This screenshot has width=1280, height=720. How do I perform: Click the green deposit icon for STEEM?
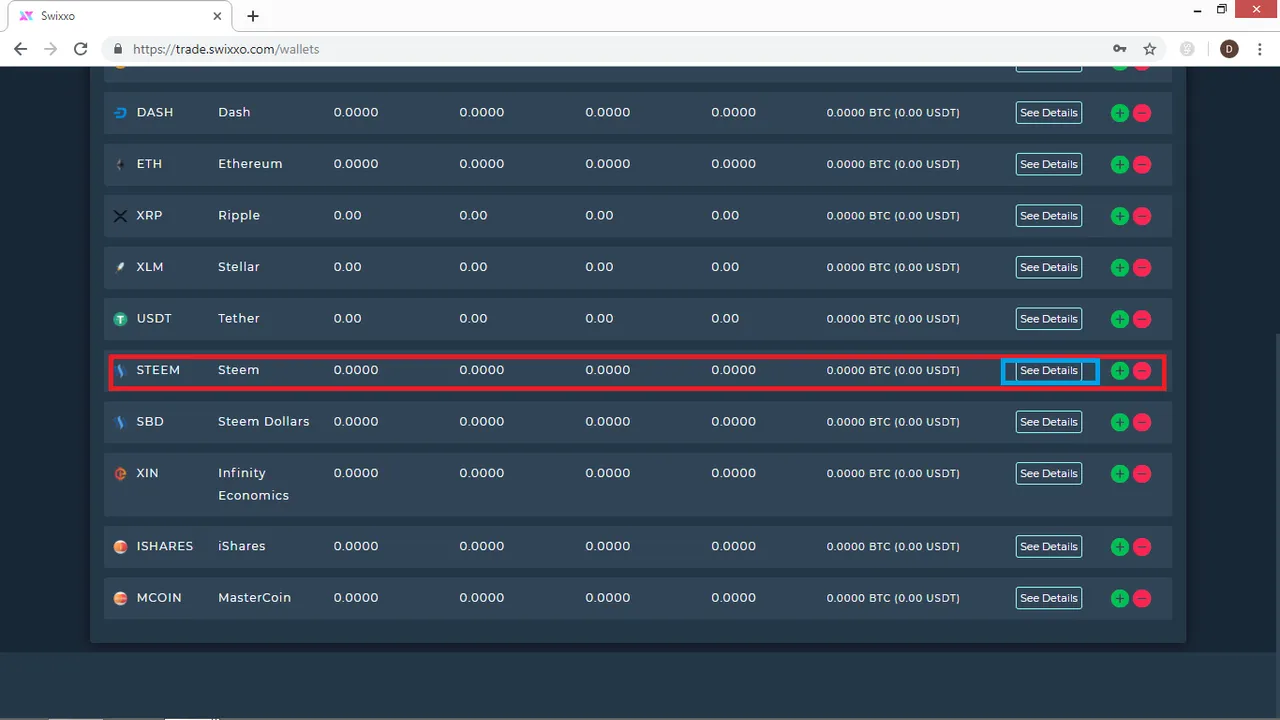[x=1120, y=370]
